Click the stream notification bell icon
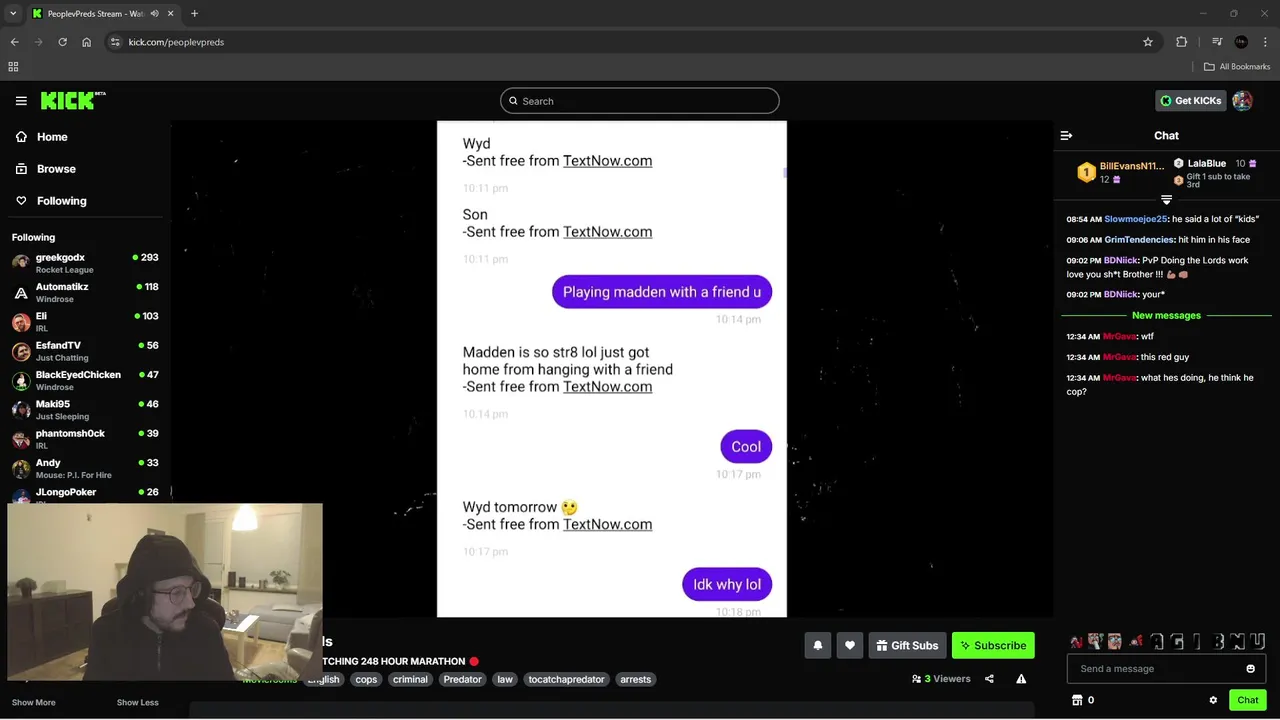 (x=817, y=646)
